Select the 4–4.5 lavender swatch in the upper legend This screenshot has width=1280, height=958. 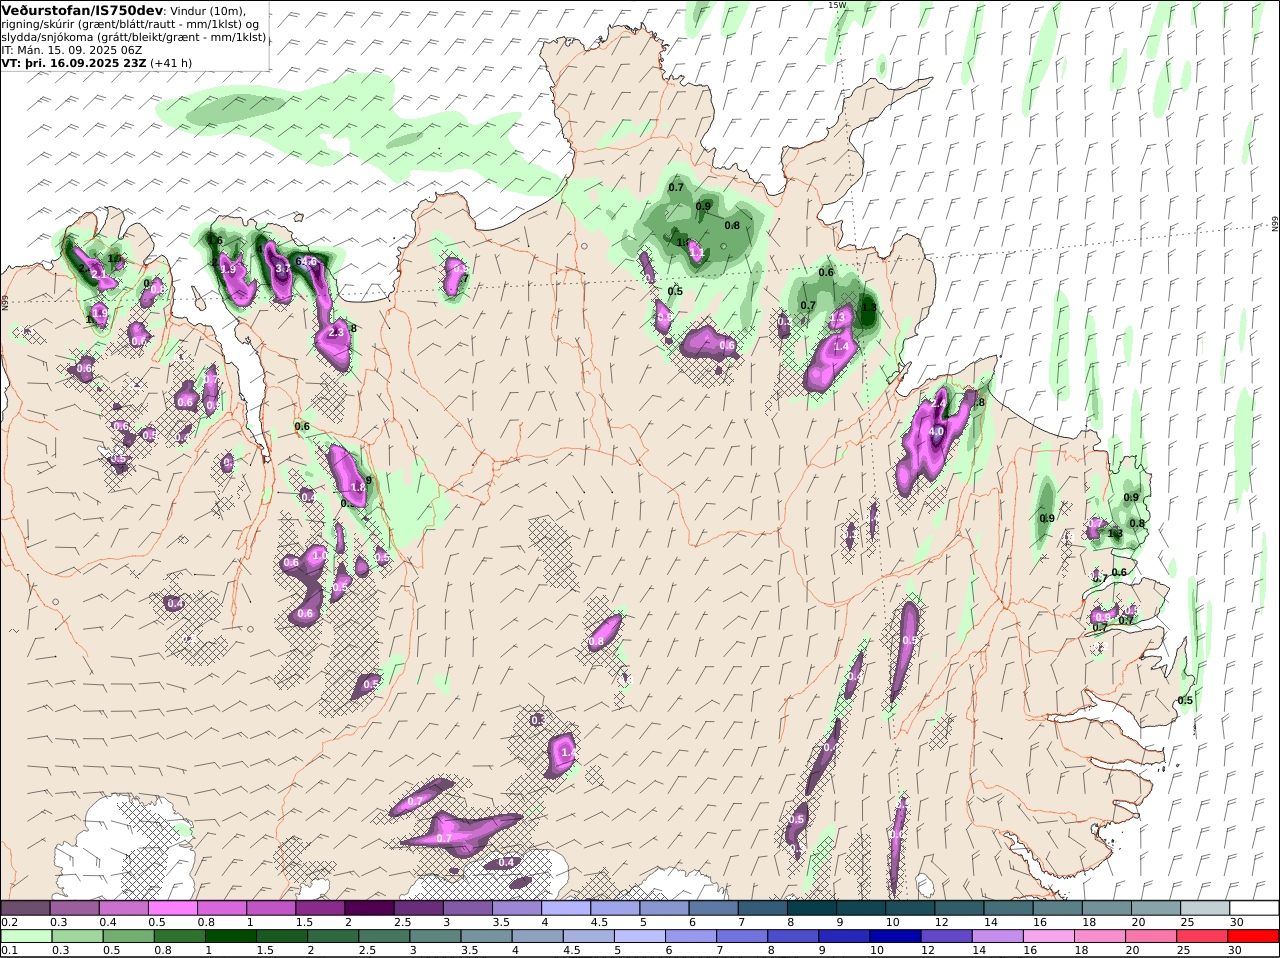[566, 907]
